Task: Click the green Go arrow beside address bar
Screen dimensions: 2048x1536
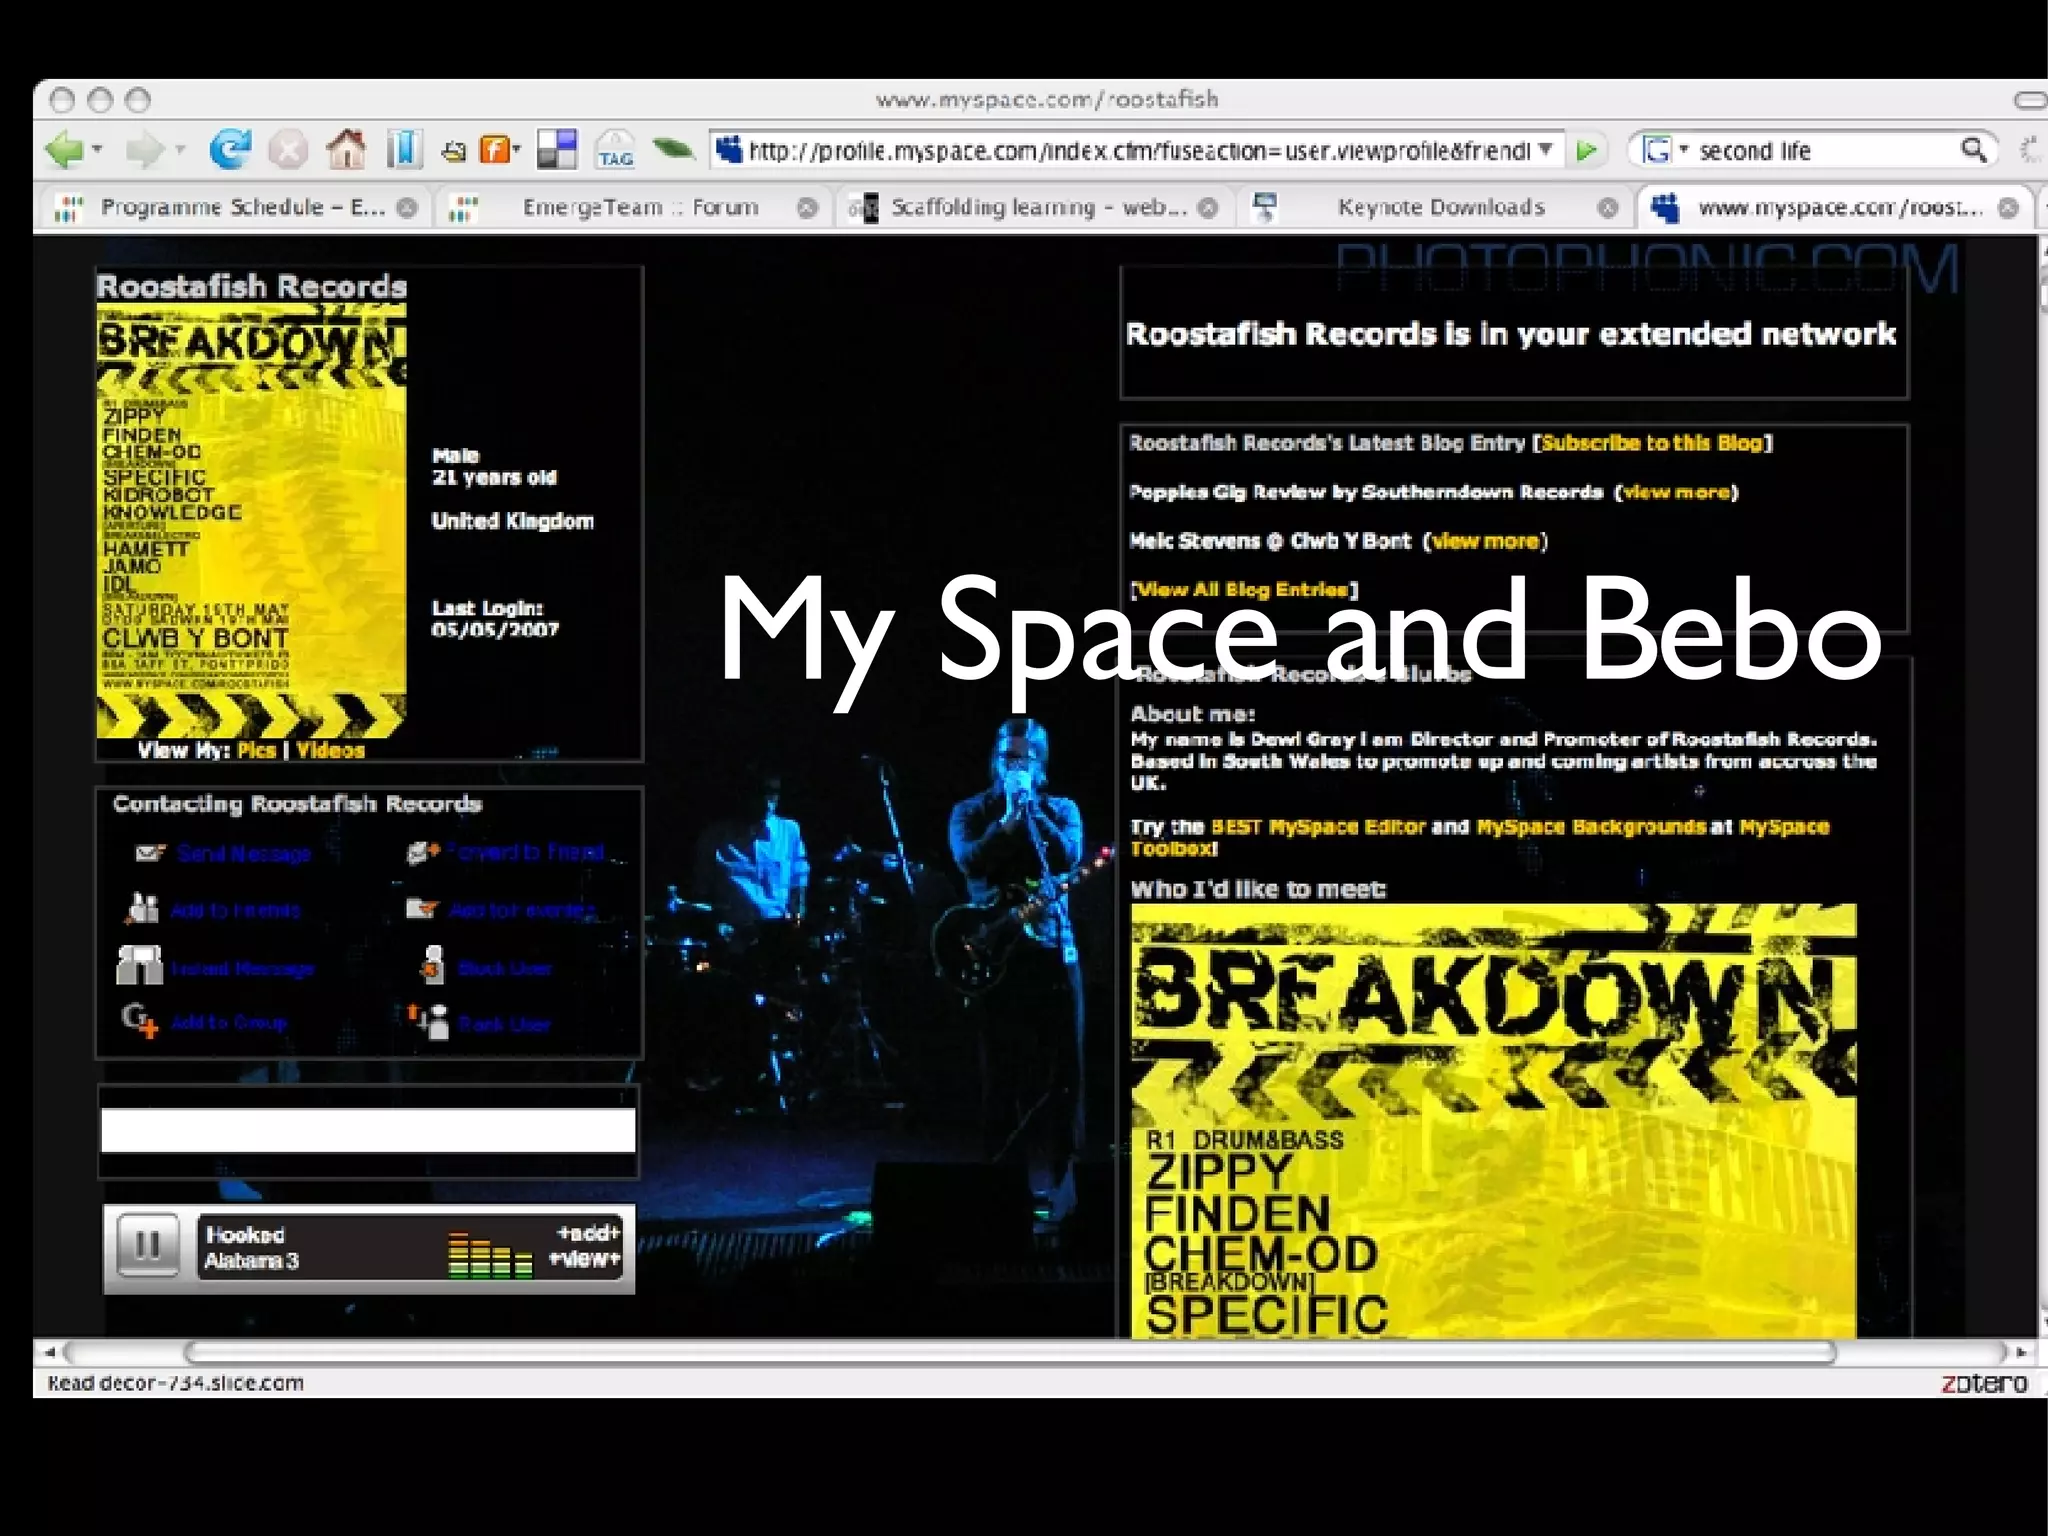Action: tap(1586, 151)
